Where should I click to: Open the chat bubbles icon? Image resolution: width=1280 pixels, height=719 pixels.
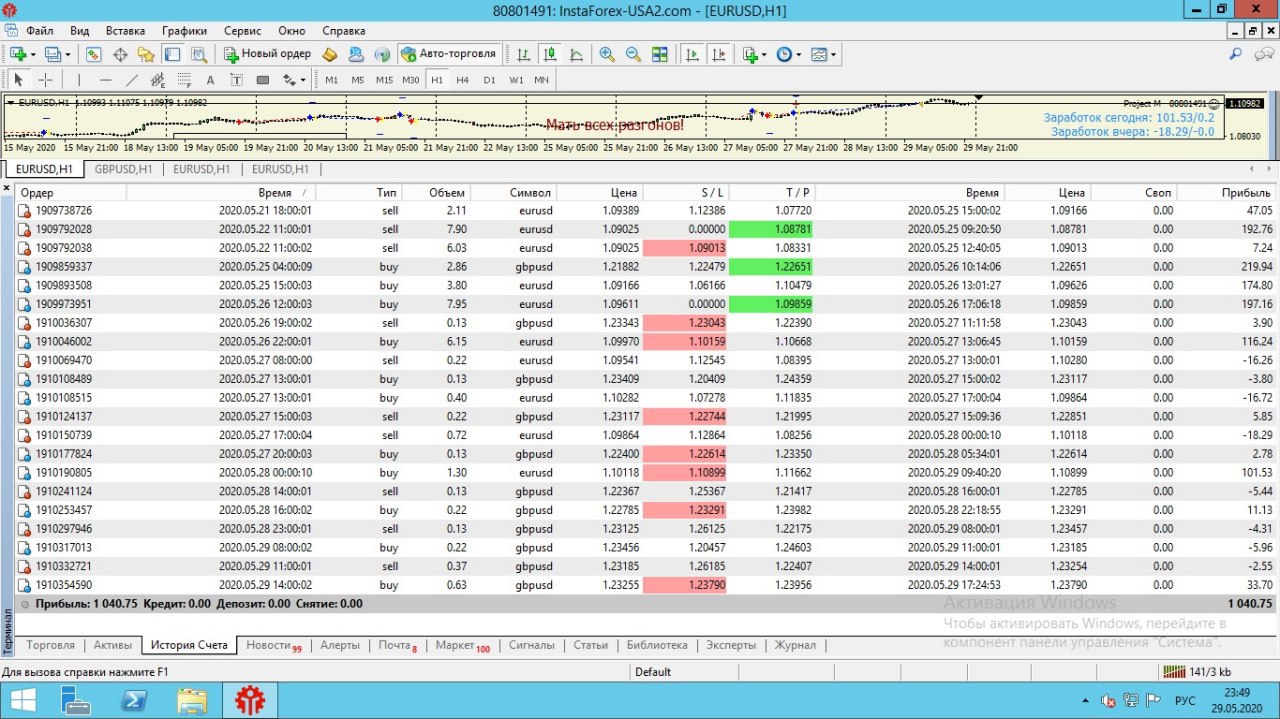pyautogui.click(x=1264, y=54)
